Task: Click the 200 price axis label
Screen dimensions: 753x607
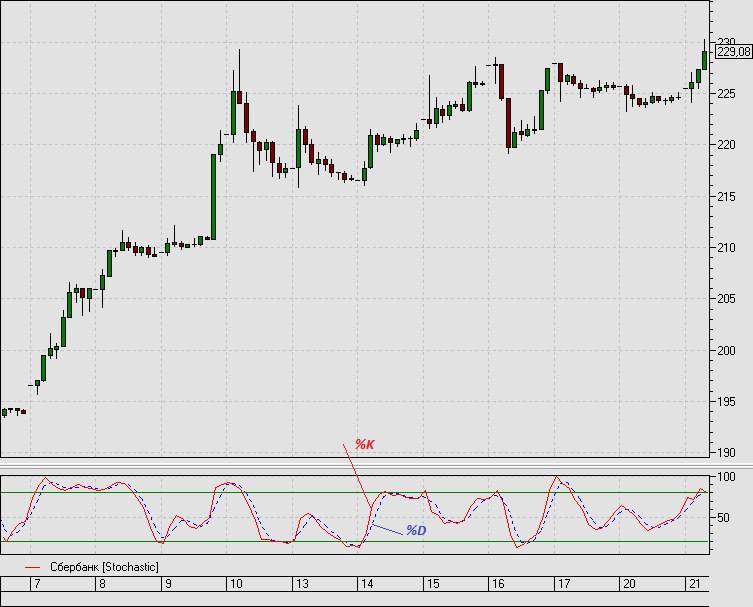Action: point(726,351)
